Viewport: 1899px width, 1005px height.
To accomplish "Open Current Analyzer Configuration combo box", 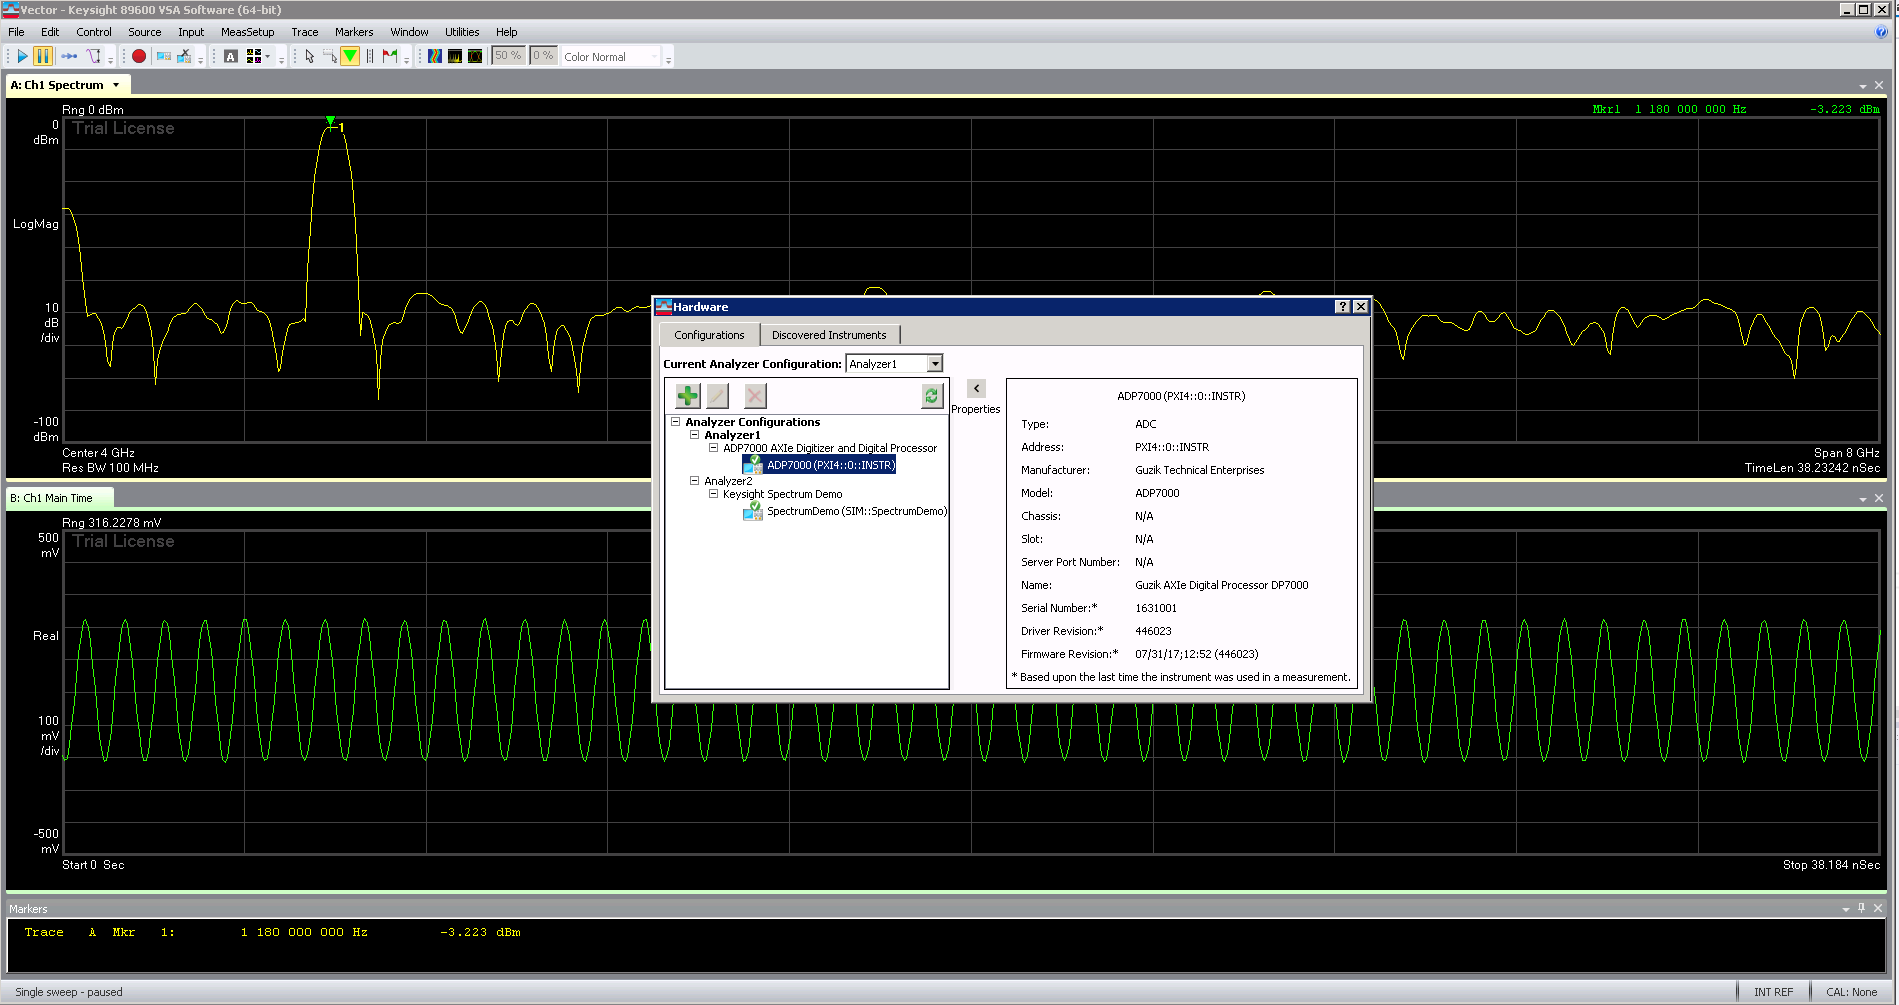I will click(x=894, y=364).
